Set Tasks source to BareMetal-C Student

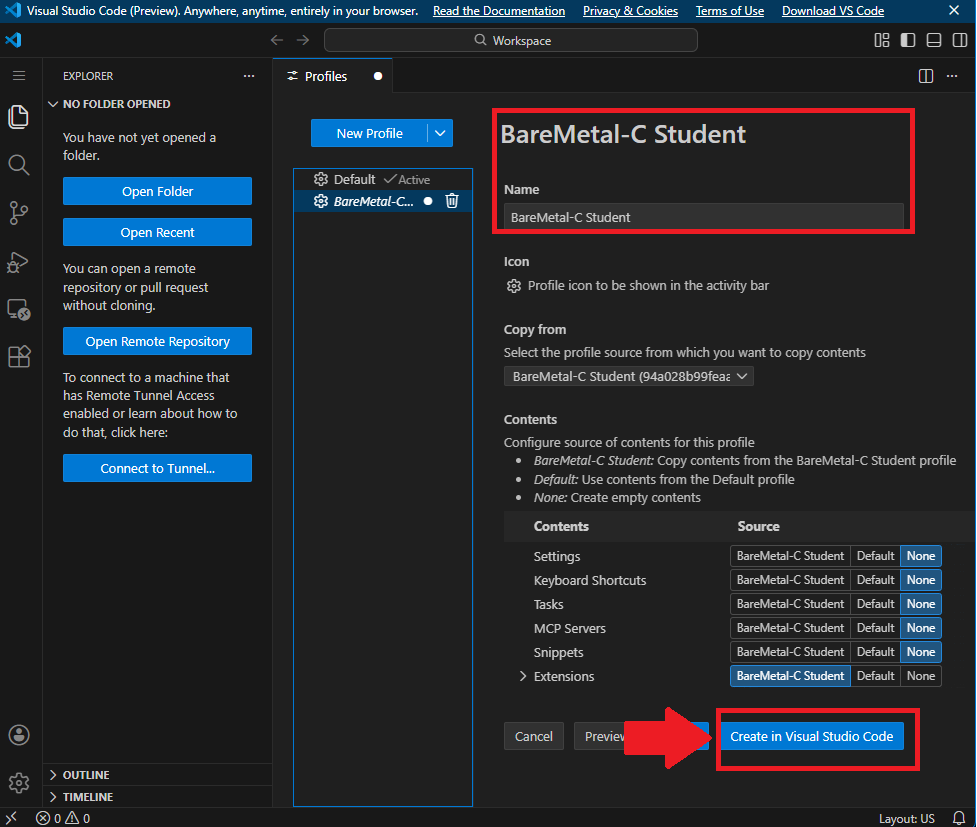point(790,604)
